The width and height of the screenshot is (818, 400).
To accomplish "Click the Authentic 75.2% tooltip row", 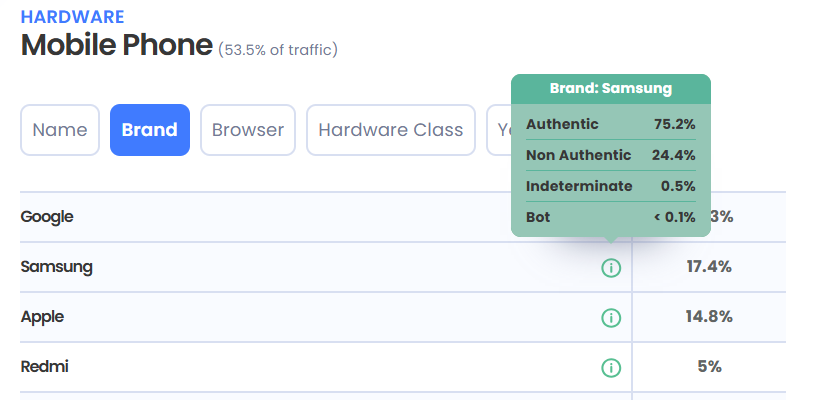I will click(611, 125).
